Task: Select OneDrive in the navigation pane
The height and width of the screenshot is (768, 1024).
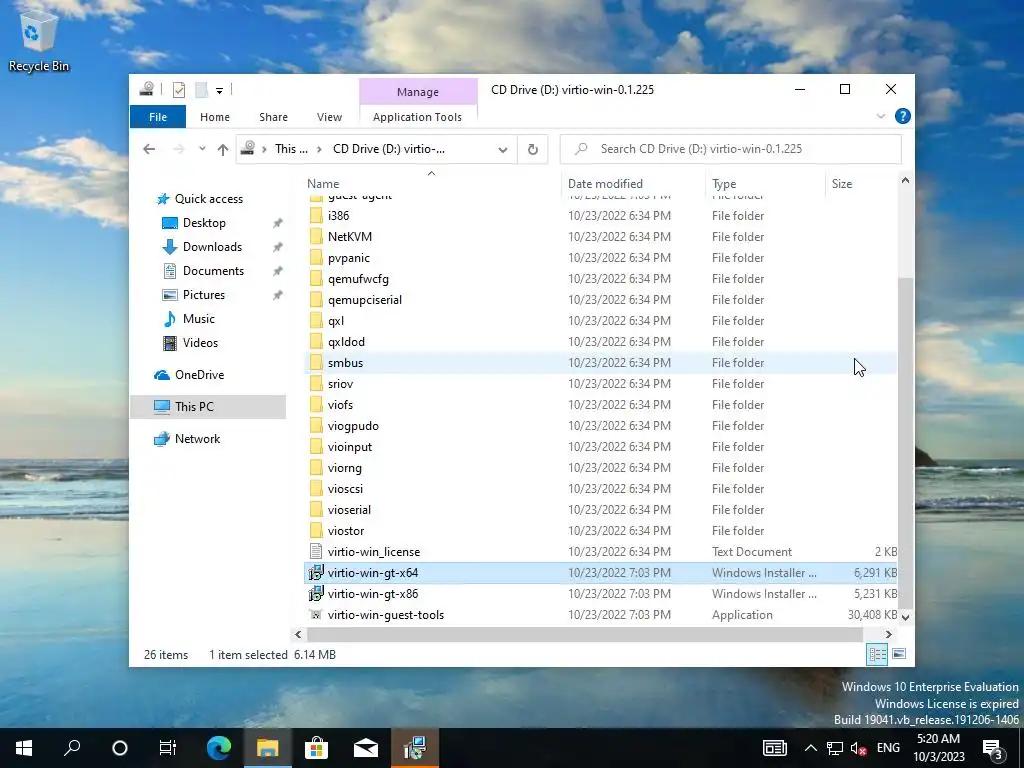Action: pos(199,375)
